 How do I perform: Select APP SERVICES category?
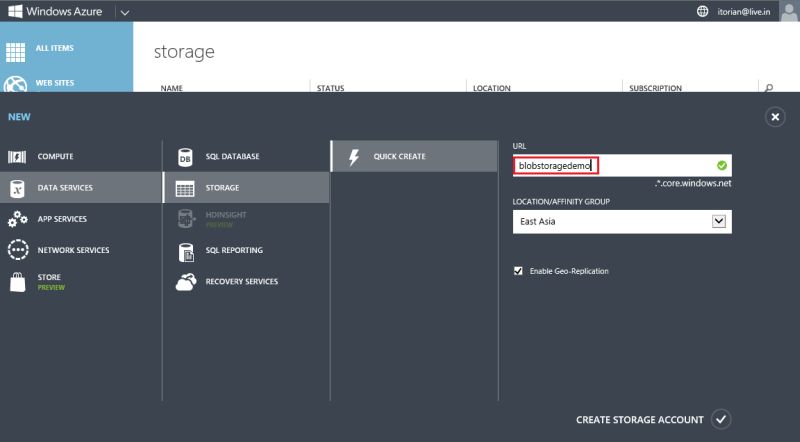click(62, 219)
